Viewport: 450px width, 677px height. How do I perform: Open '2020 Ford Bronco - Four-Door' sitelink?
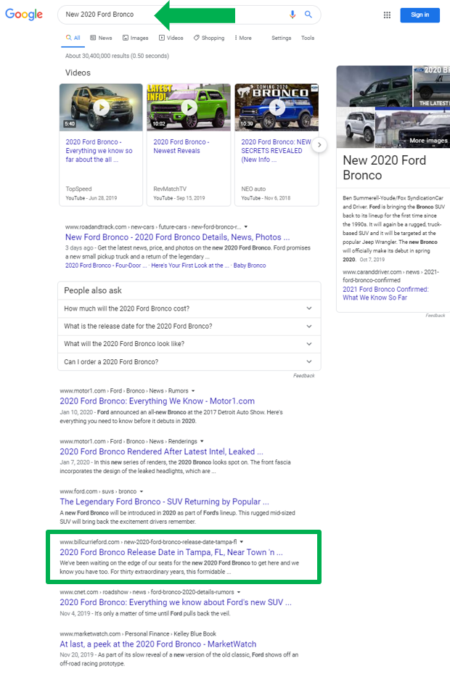pos(106,266)
